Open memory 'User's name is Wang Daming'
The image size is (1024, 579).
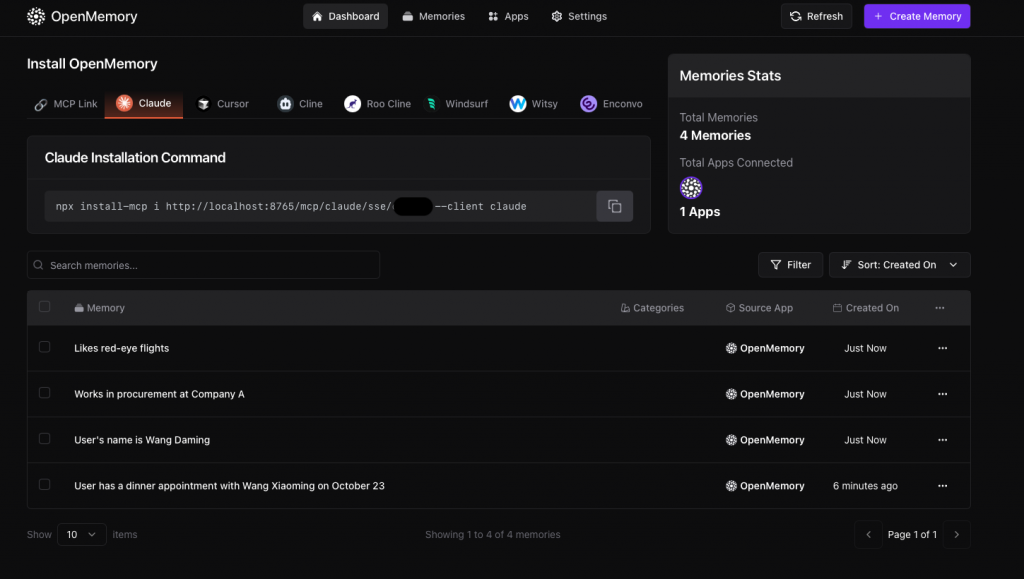coord(142,440)
